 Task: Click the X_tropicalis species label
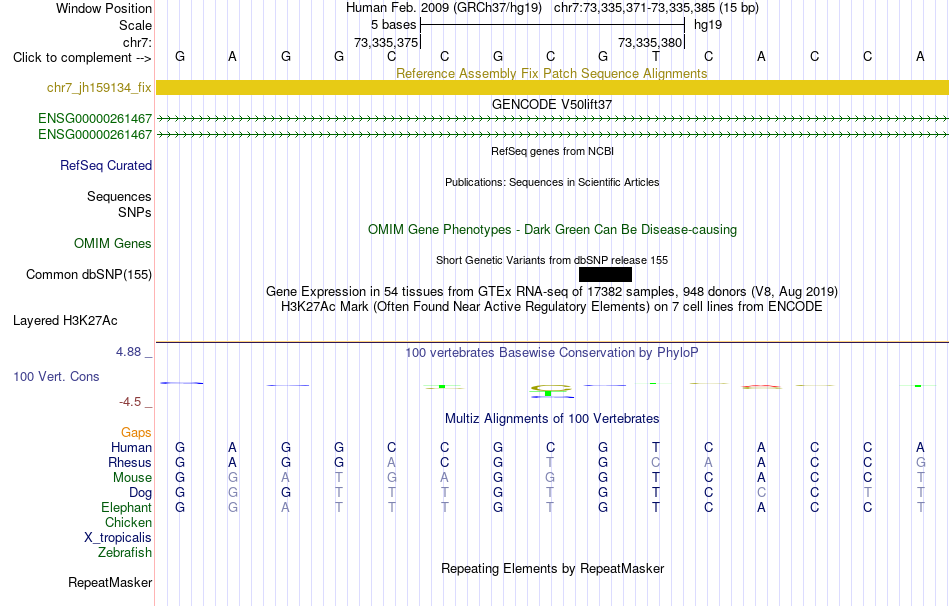point(118,538)
